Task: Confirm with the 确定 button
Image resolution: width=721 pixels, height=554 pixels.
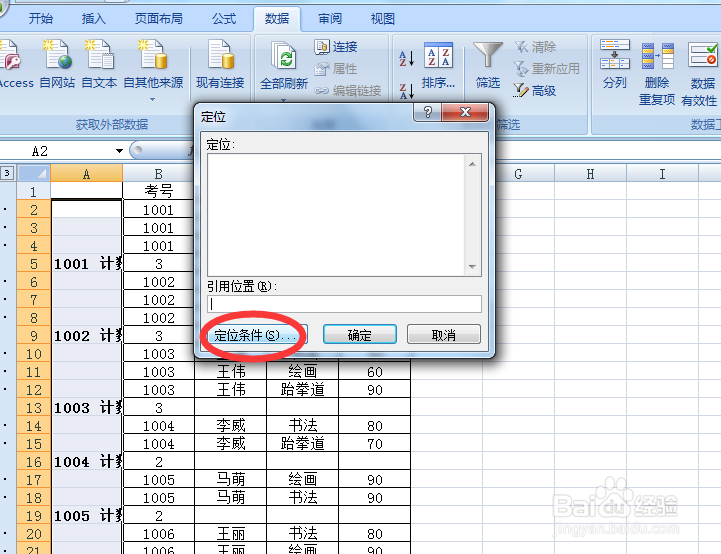Action: tap(360, 334)
